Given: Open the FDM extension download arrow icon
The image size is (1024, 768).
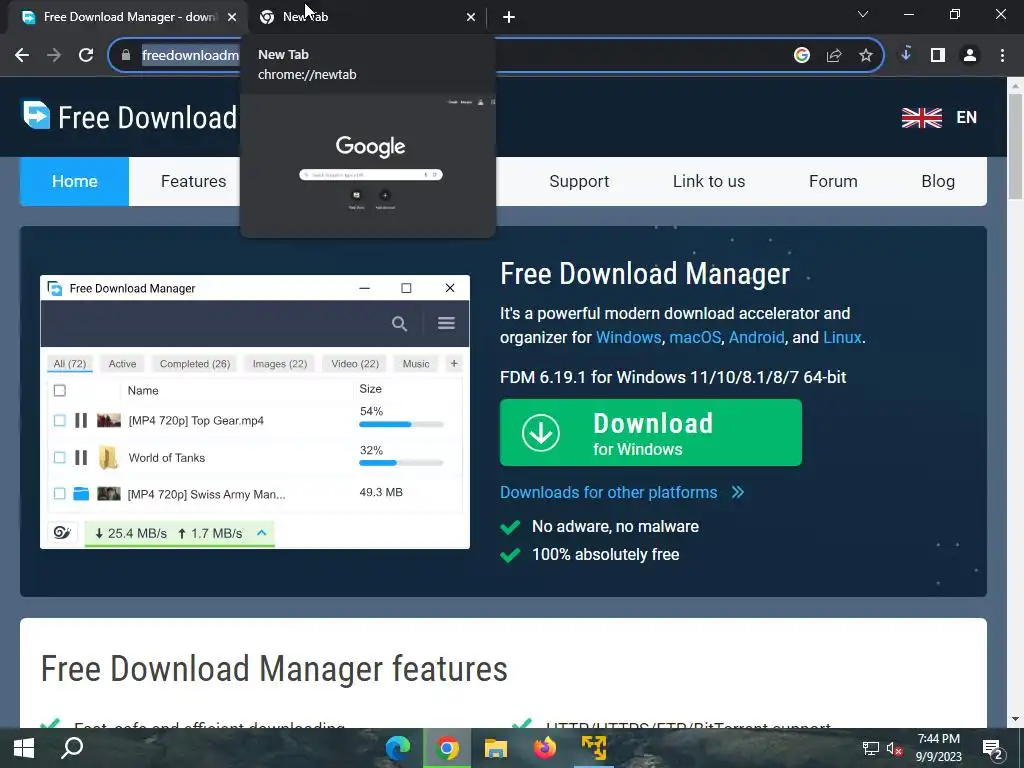Looking at the screenshot, I should point(906,55).
